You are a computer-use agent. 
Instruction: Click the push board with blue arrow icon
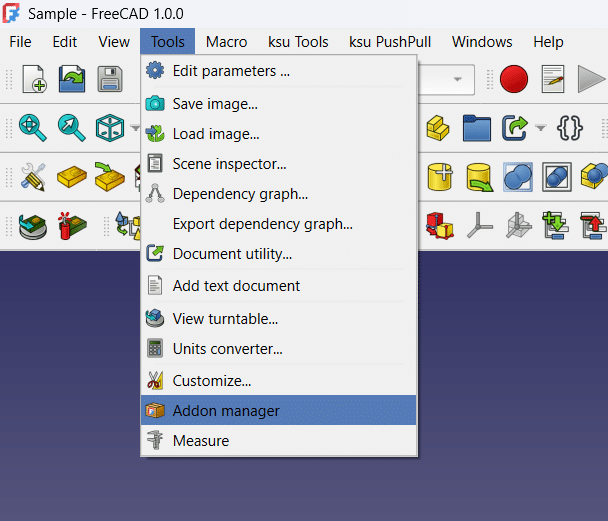point(33,226)
